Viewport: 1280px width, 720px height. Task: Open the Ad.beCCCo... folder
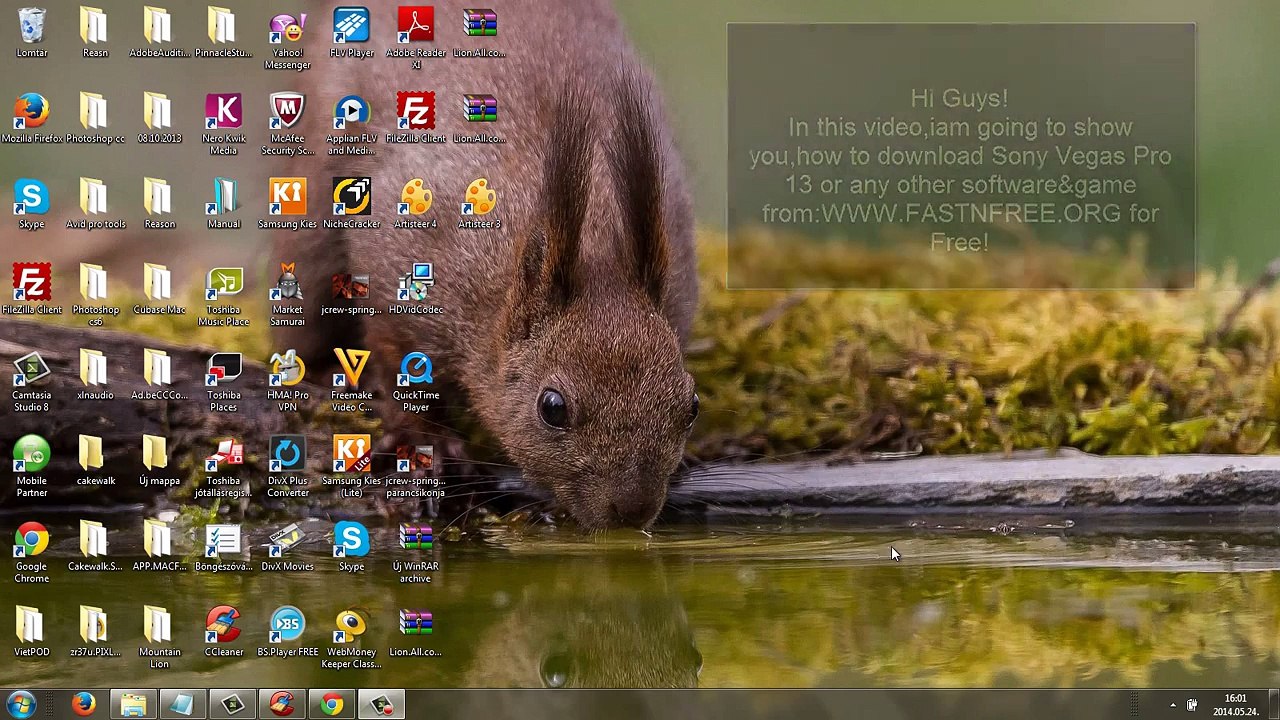point(159,376)
